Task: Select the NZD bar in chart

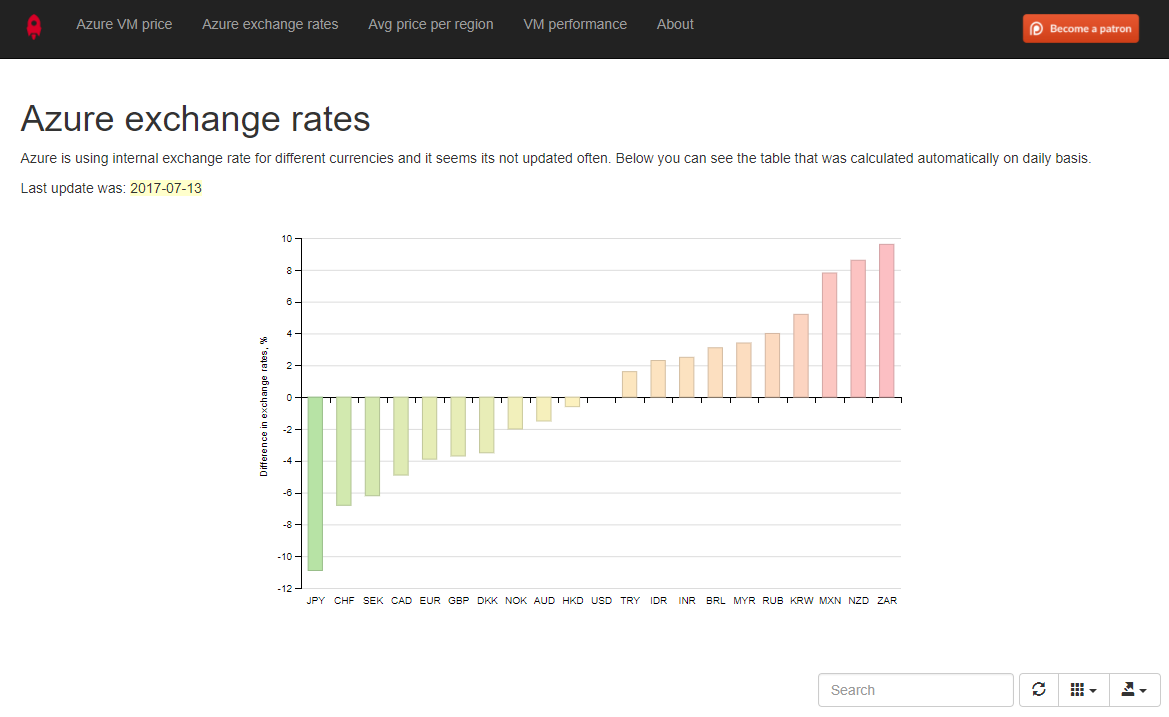Action: coord(858,329)
